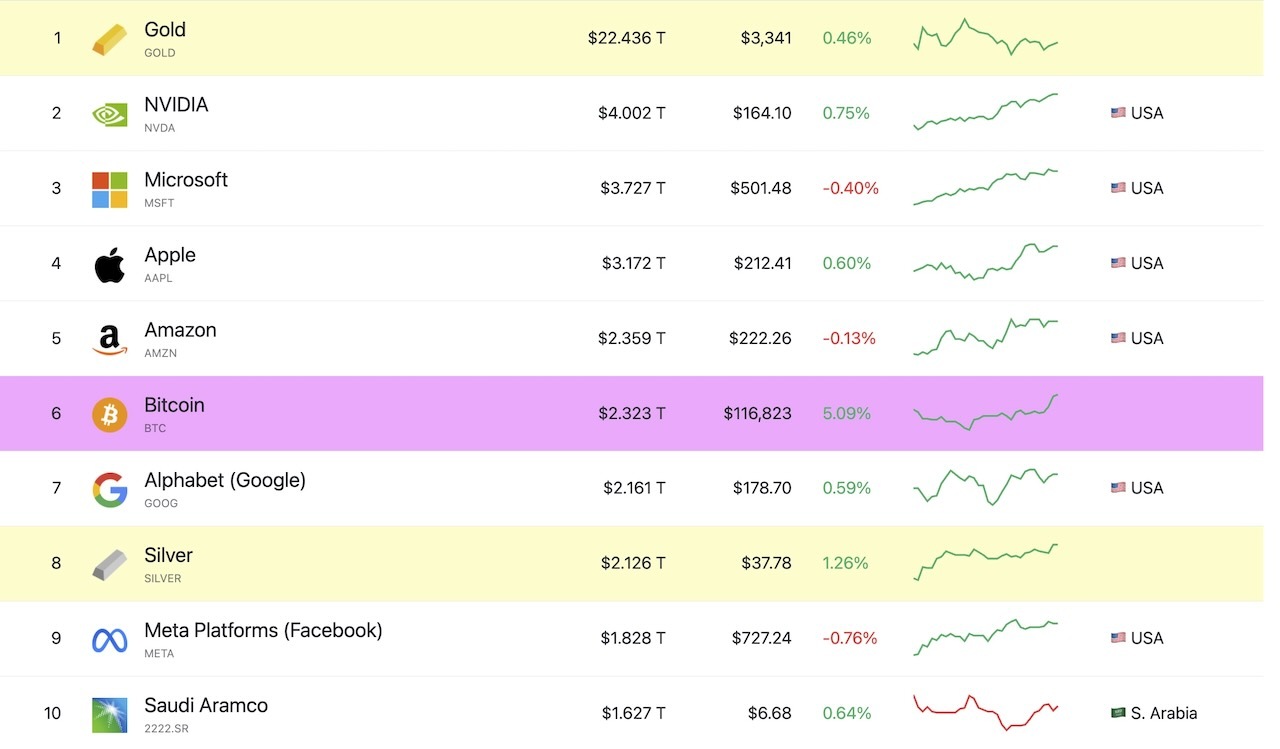Click NVIDIA's price sparkline chart

[x=985, y=112]
